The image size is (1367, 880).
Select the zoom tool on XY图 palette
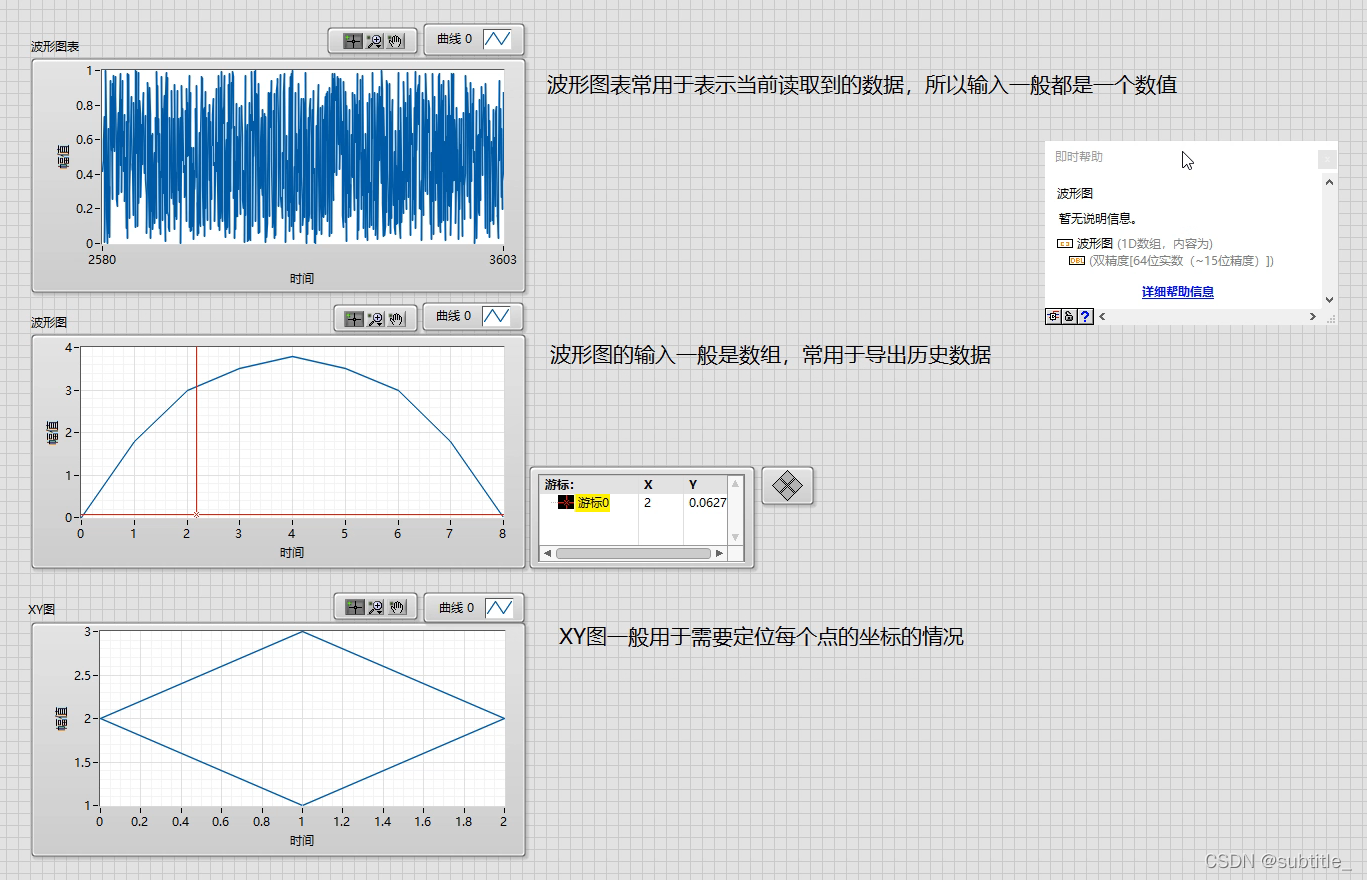376,607
